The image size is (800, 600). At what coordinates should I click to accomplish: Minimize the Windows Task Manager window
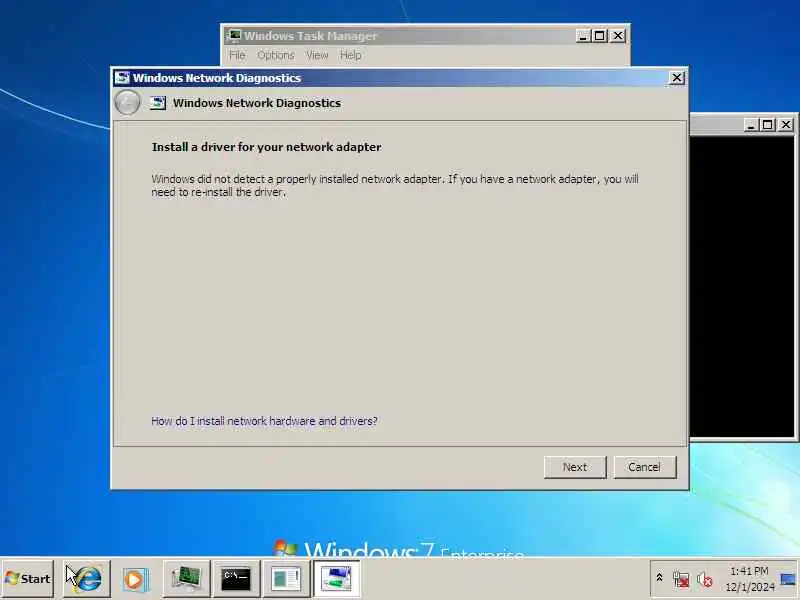point(583,36)
